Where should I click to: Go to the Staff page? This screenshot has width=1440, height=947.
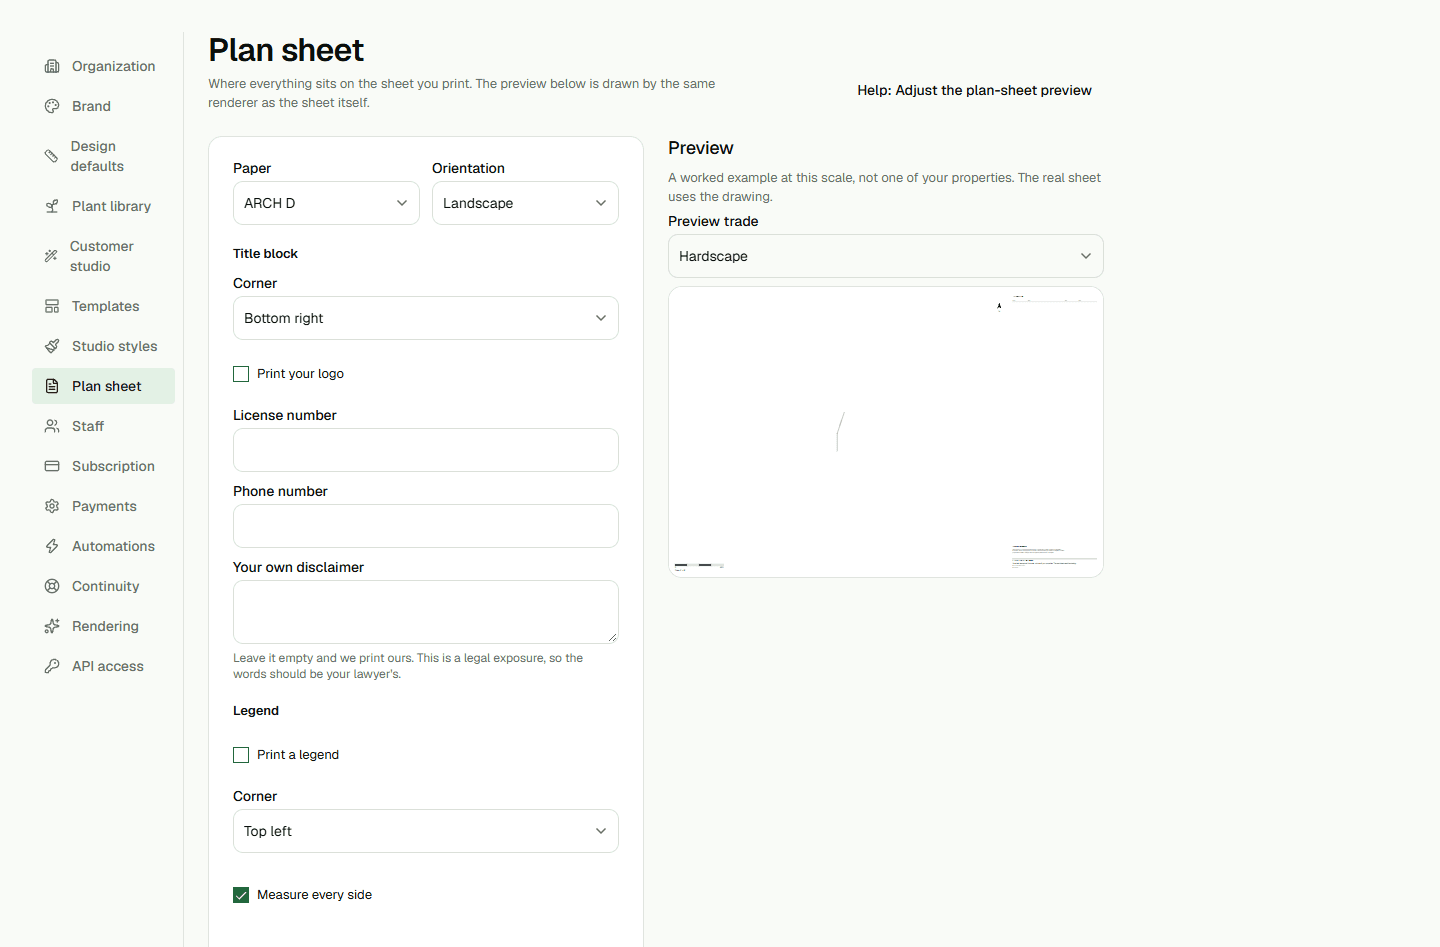click(x=103, y=426)
